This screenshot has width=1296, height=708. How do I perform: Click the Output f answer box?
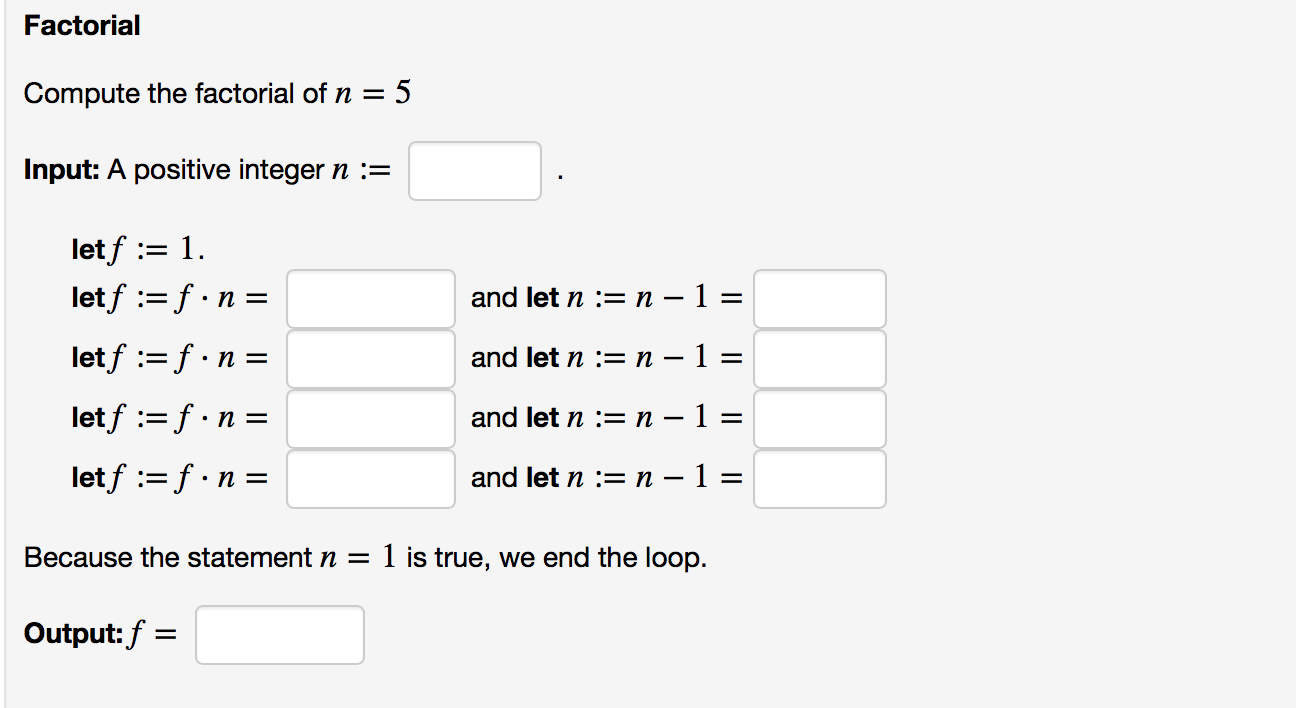coord(279,634)
